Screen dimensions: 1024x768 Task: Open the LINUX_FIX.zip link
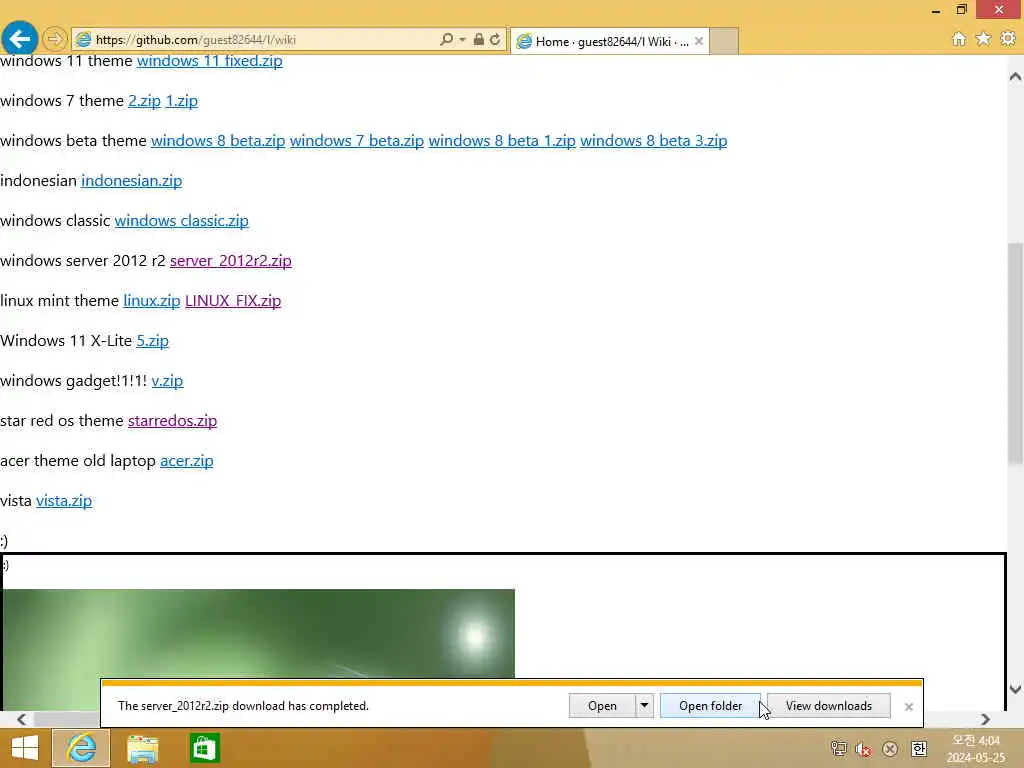[233, 300]
